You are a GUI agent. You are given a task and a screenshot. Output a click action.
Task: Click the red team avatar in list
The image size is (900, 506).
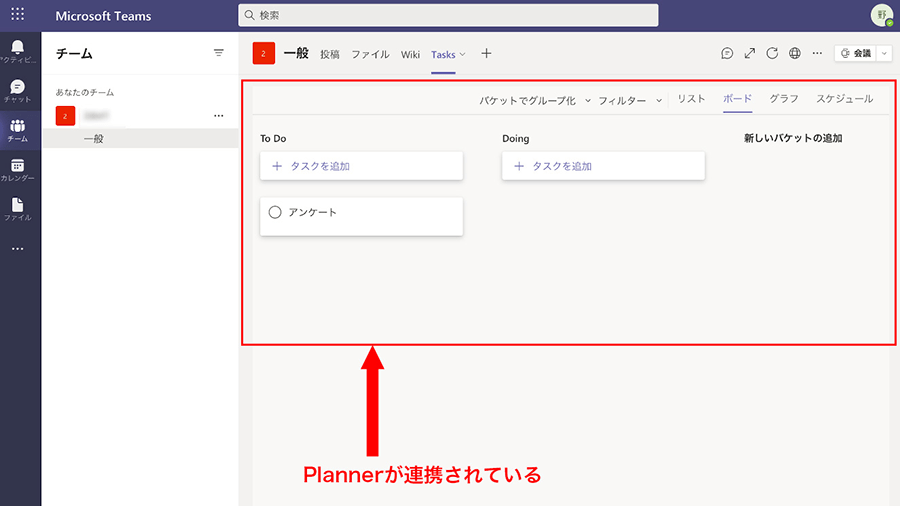pos(65,116)
